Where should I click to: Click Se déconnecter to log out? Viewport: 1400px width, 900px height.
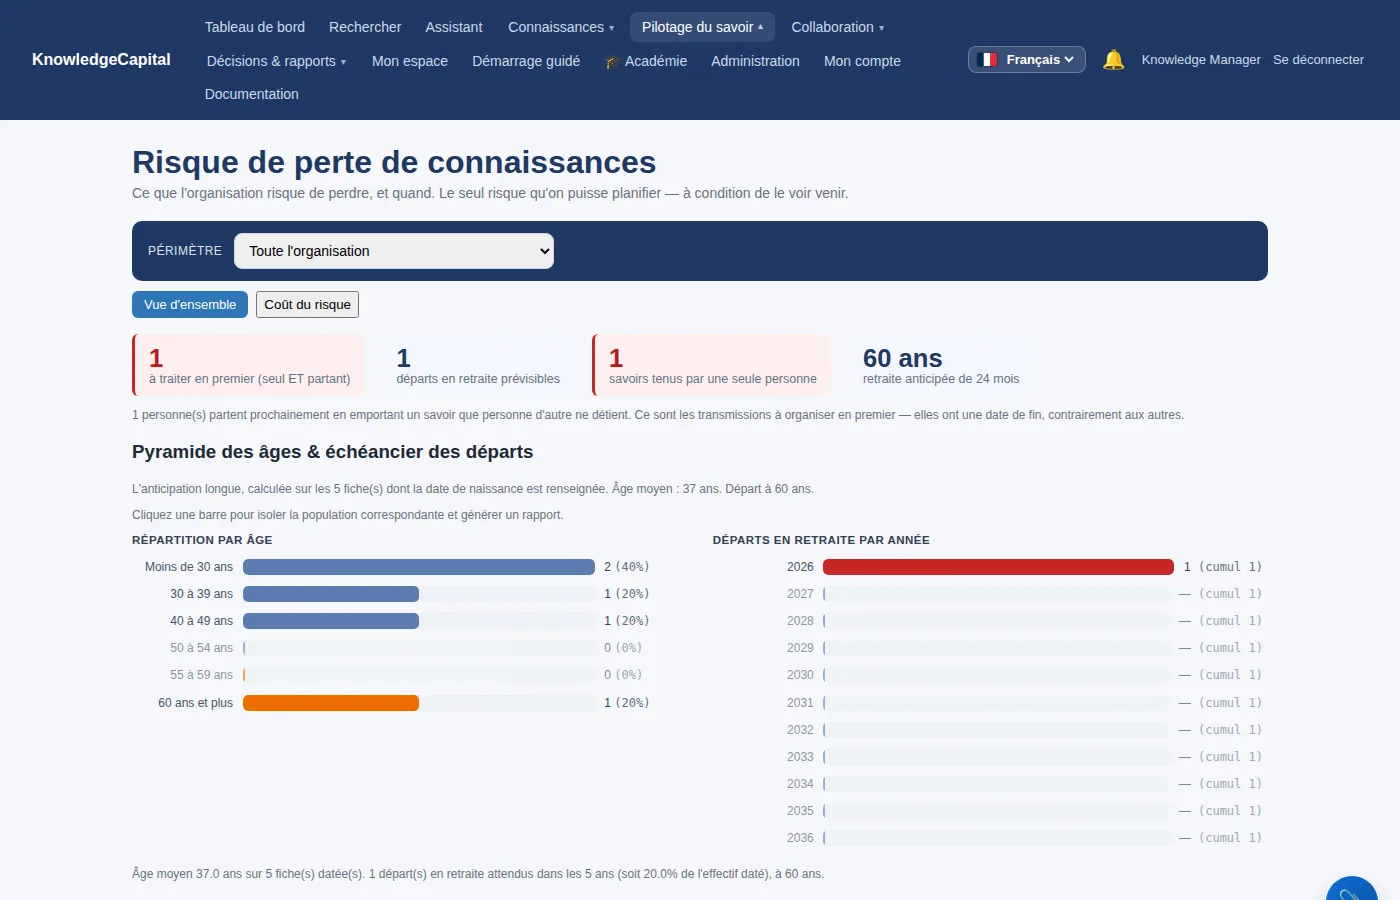pyautogui.click(x=1318, y=60)
